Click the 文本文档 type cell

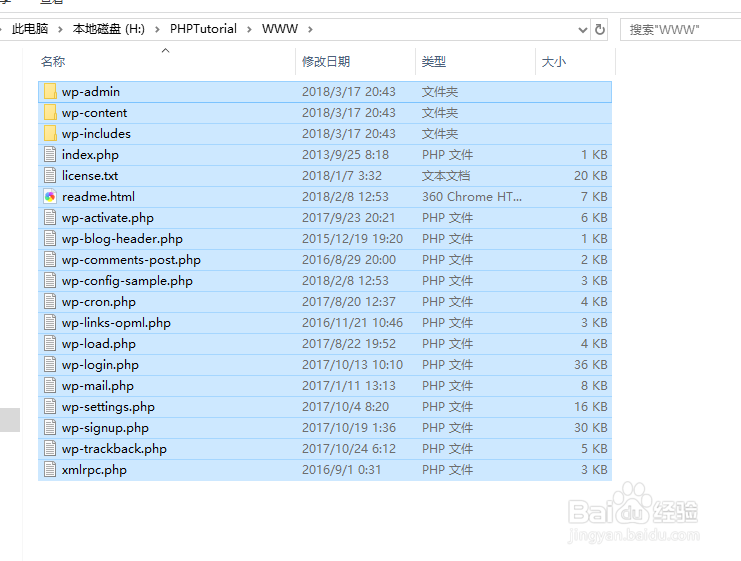coord(446,176)
